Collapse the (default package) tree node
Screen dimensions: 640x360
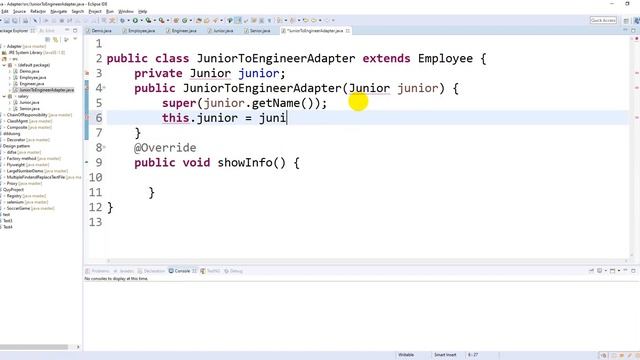coord(4,65)
